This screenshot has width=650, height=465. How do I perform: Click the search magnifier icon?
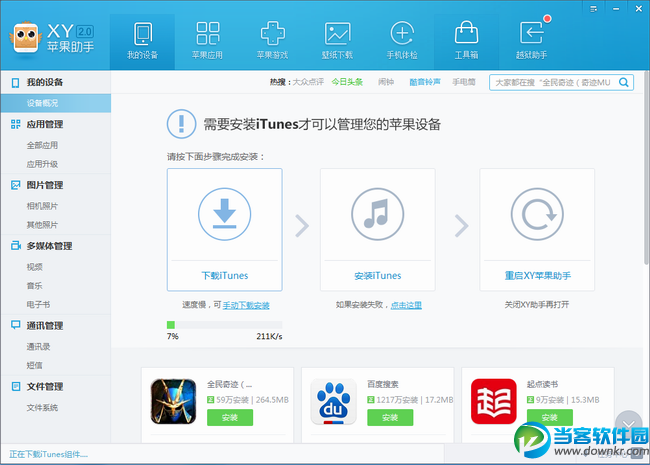point(623,82)
